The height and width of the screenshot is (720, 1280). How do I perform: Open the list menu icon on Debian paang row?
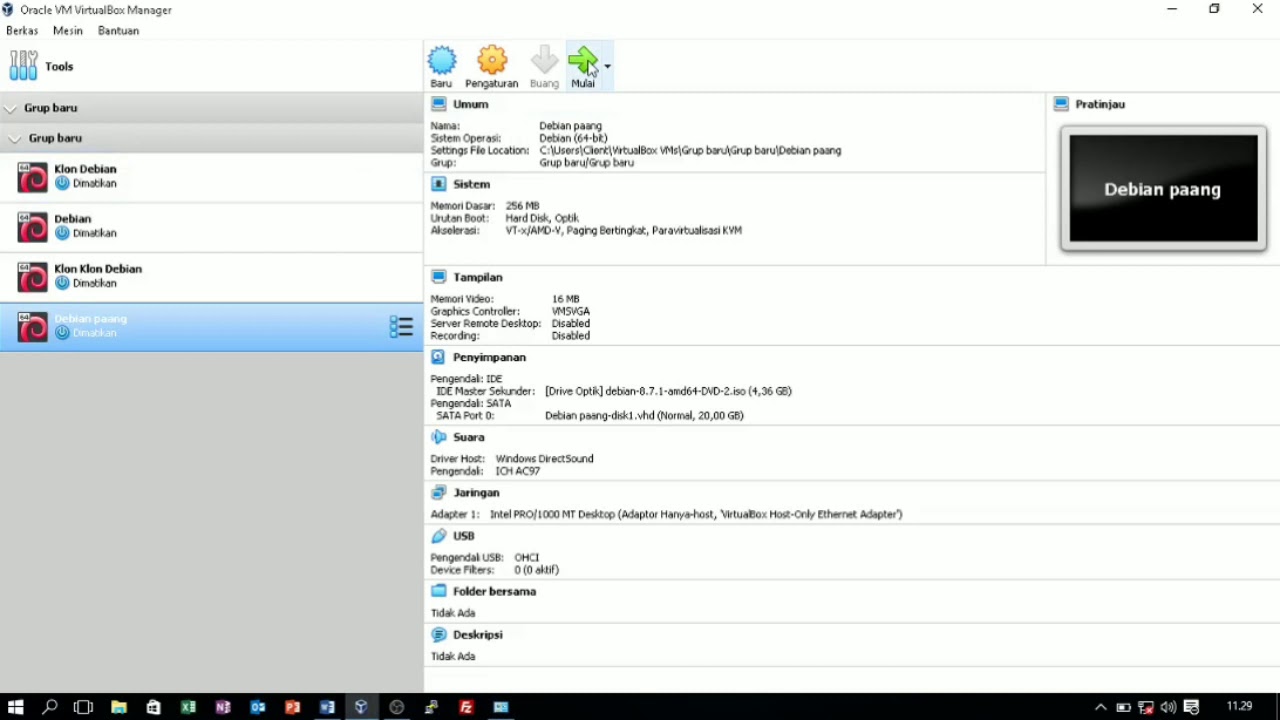tap(401, 327)
